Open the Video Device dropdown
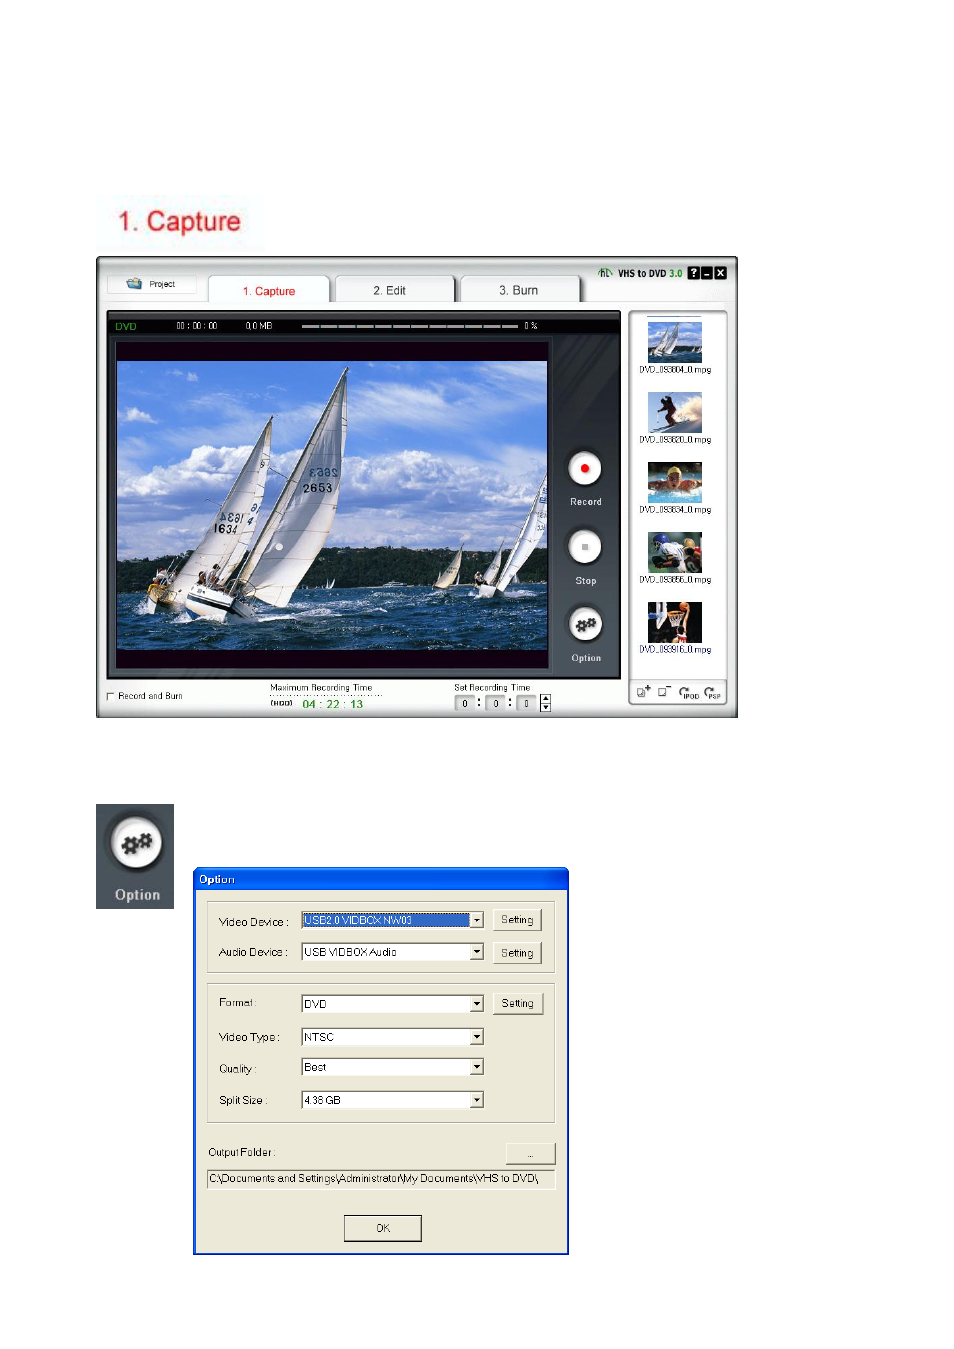954x1349 pixels. pos(477,920)
